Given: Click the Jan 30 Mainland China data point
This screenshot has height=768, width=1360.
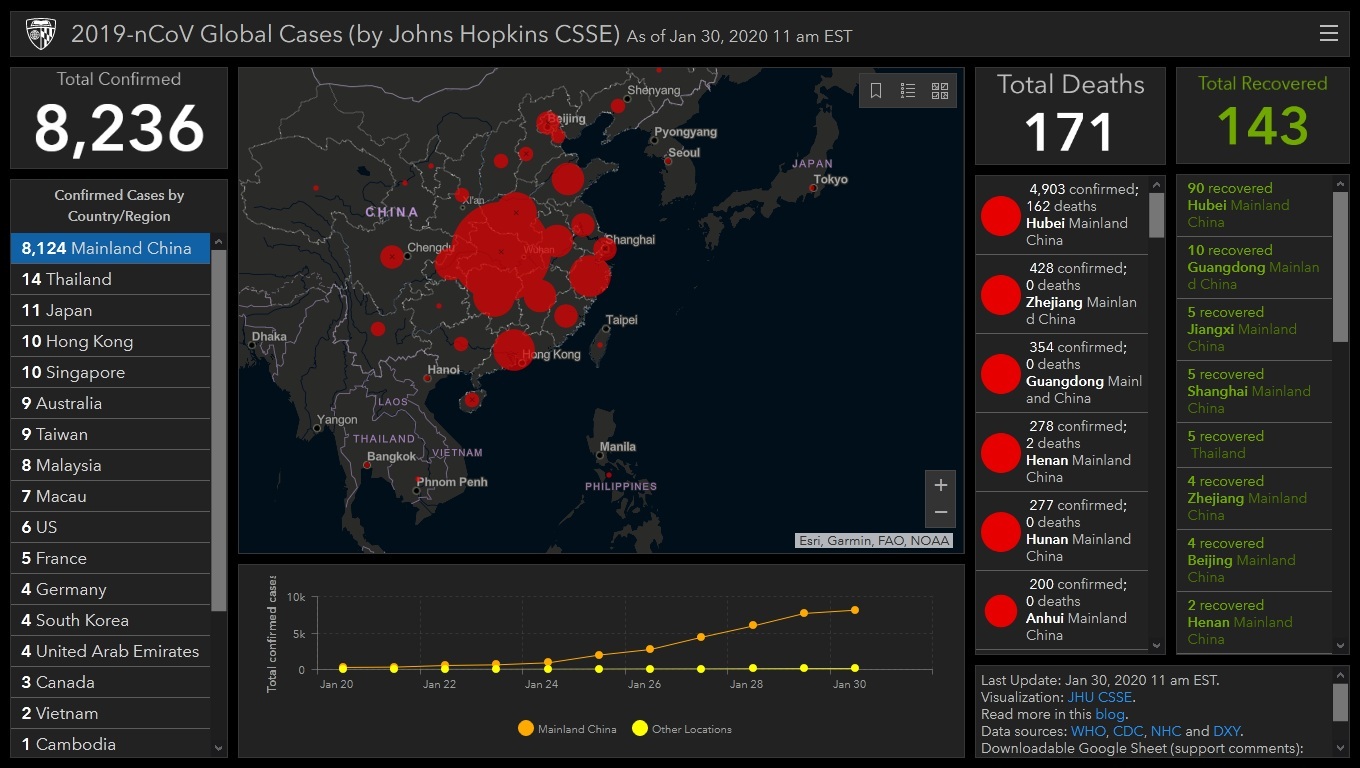Looking at the screenshot, I should [855, 610].
